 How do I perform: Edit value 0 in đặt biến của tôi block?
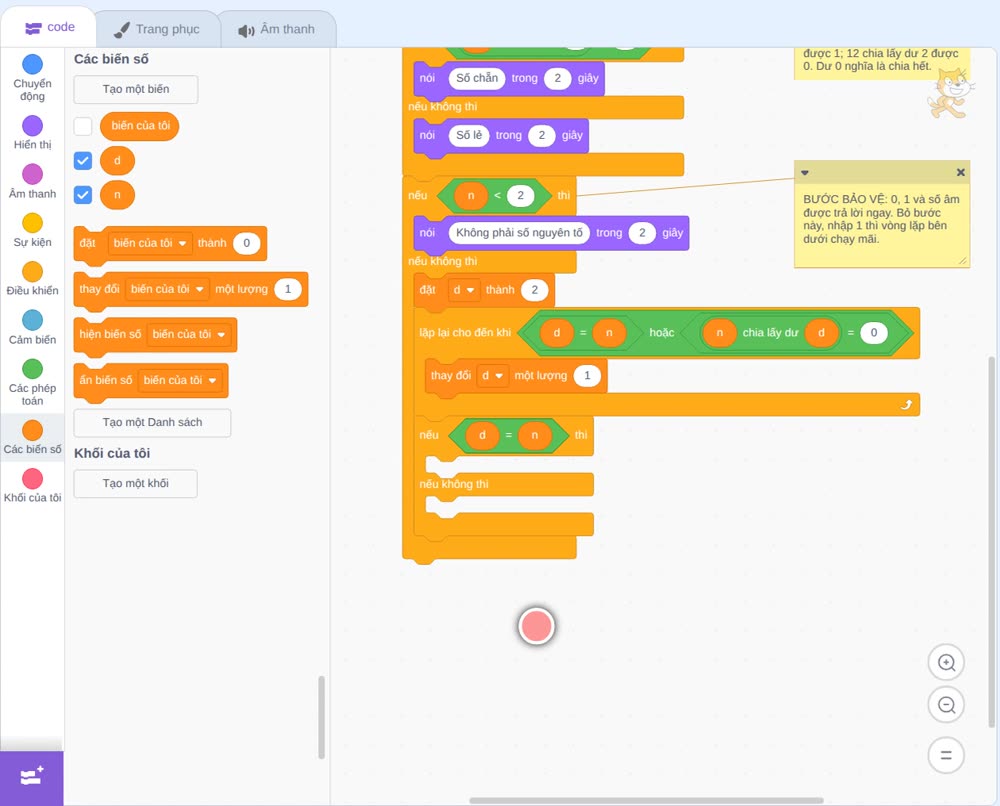pos(246,243)
